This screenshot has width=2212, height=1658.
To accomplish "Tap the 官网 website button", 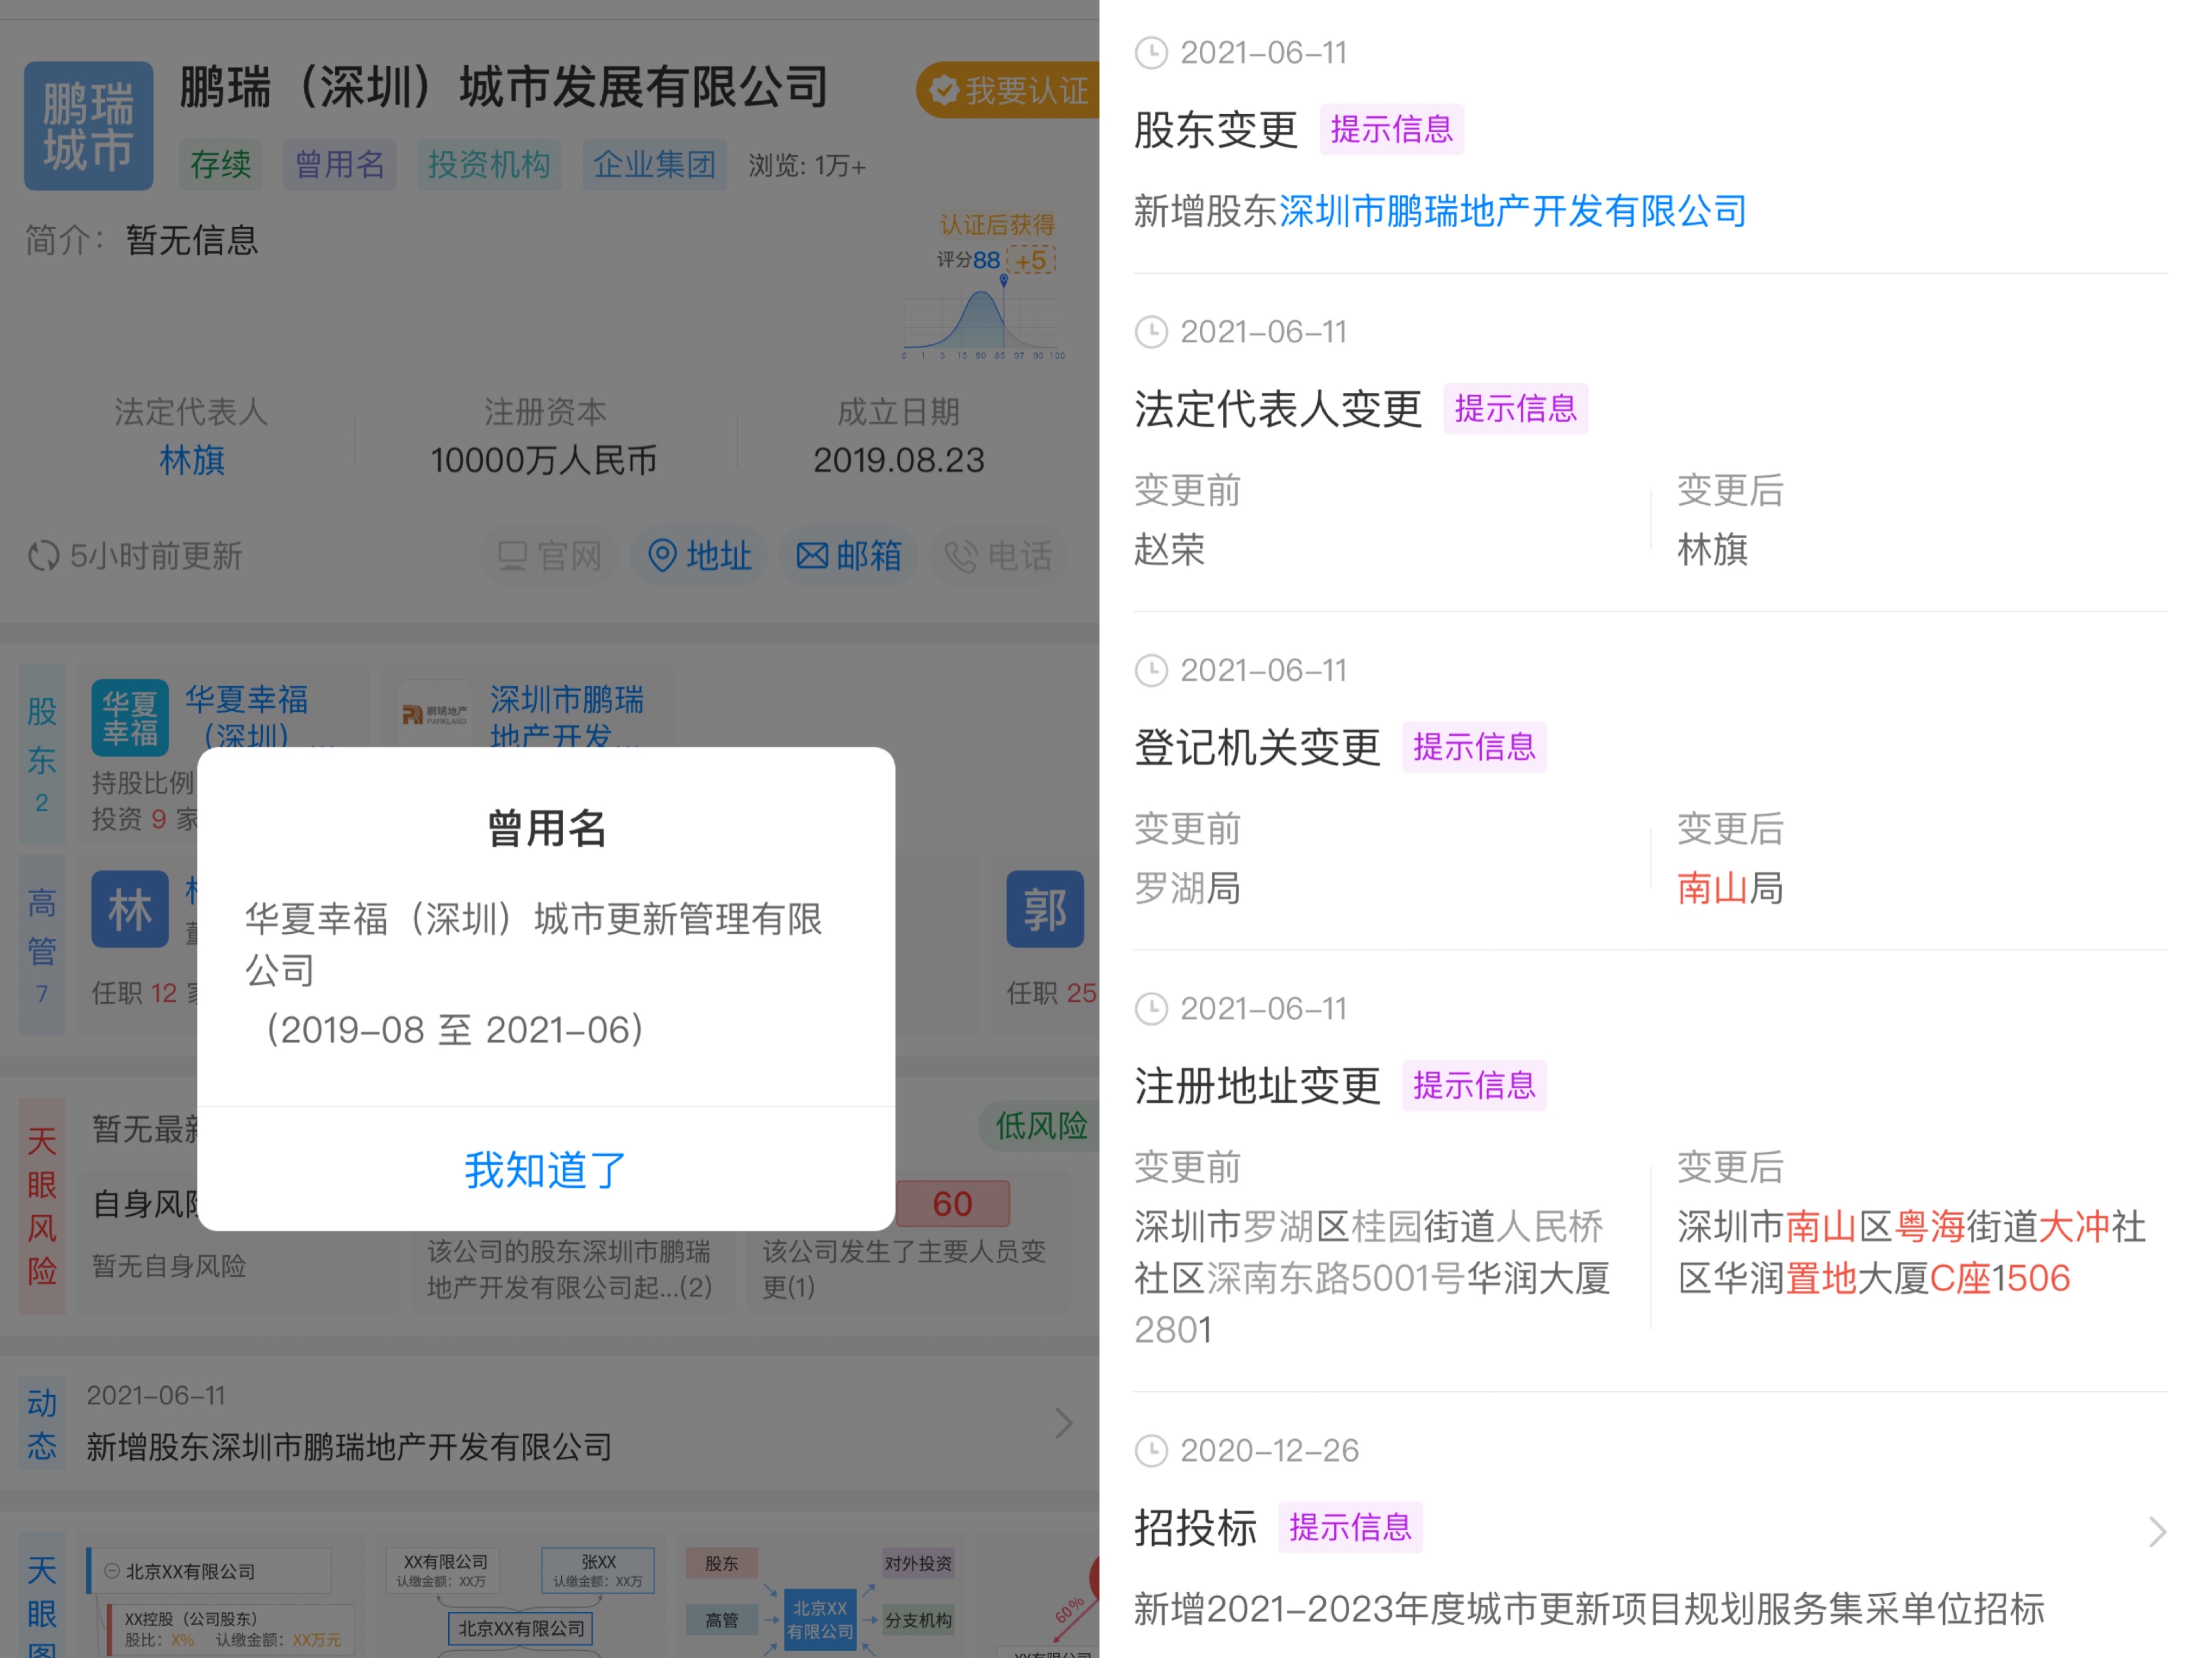I will [x=549, y=555].
